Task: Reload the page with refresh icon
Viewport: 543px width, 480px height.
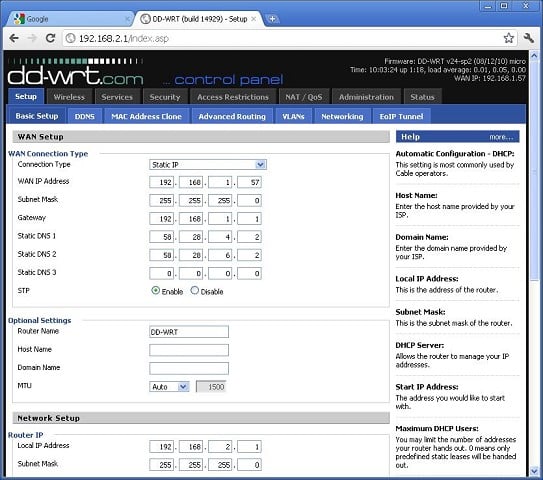Action: (51, 38)
